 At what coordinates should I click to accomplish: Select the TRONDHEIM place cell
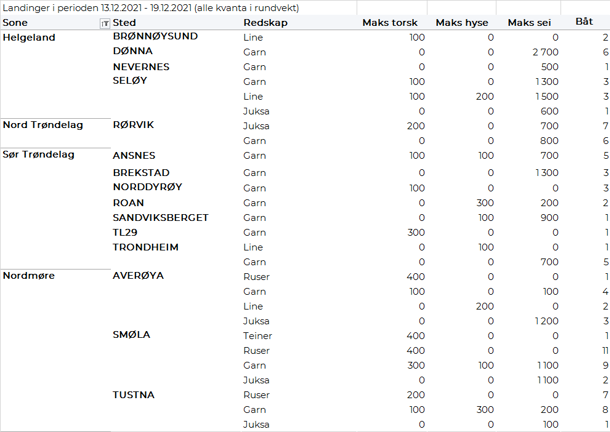[x=146, y=247]
